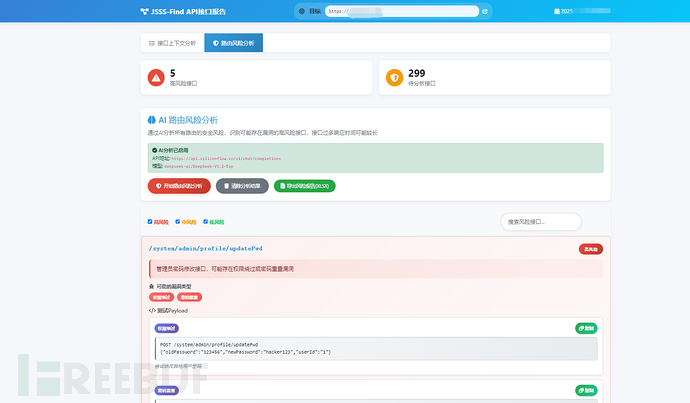
Task: Copy the first 权限绕过 payload
Action: 586,328
